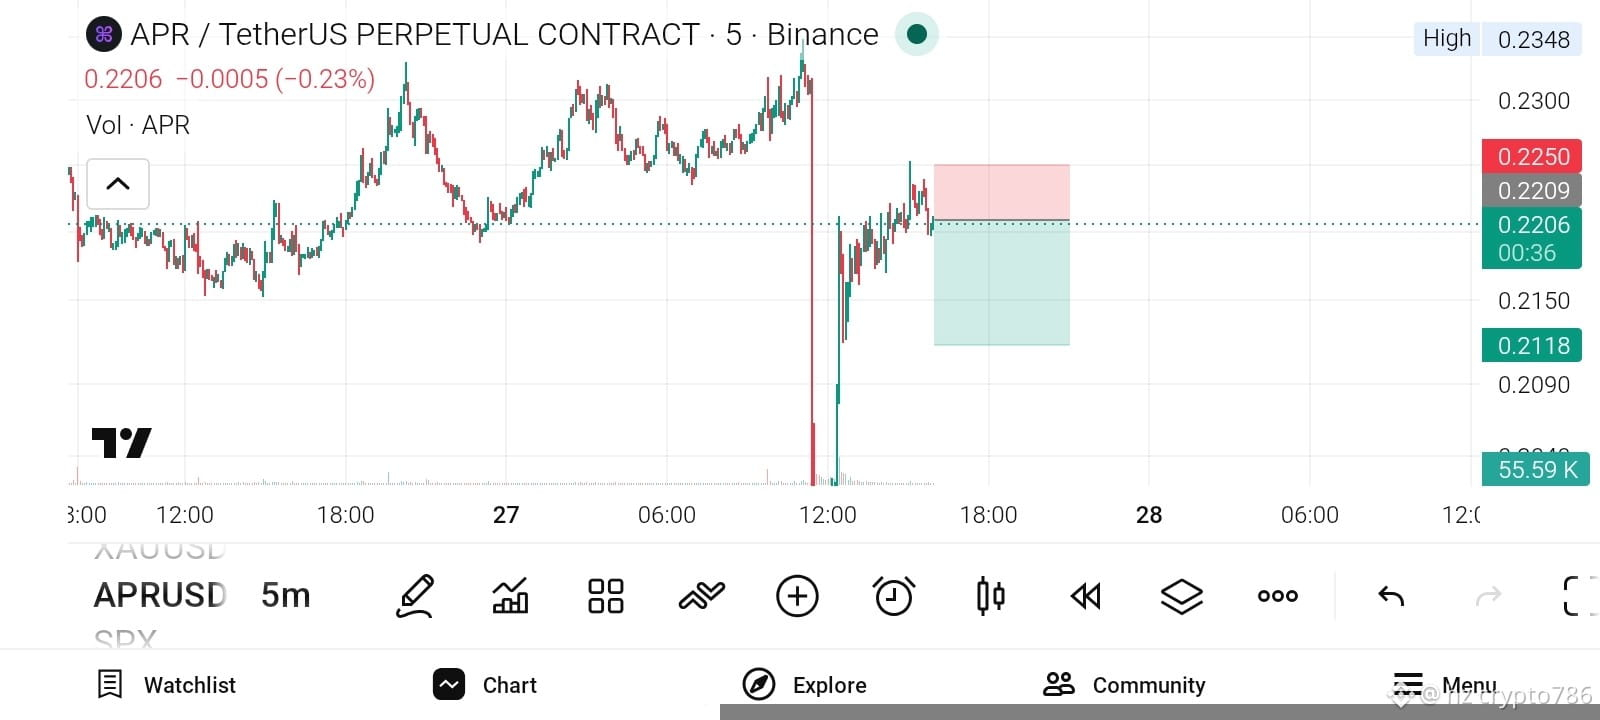Open the indicators chart icon
This screenshot has width=1600, height=720.
[x=510, y=596]
